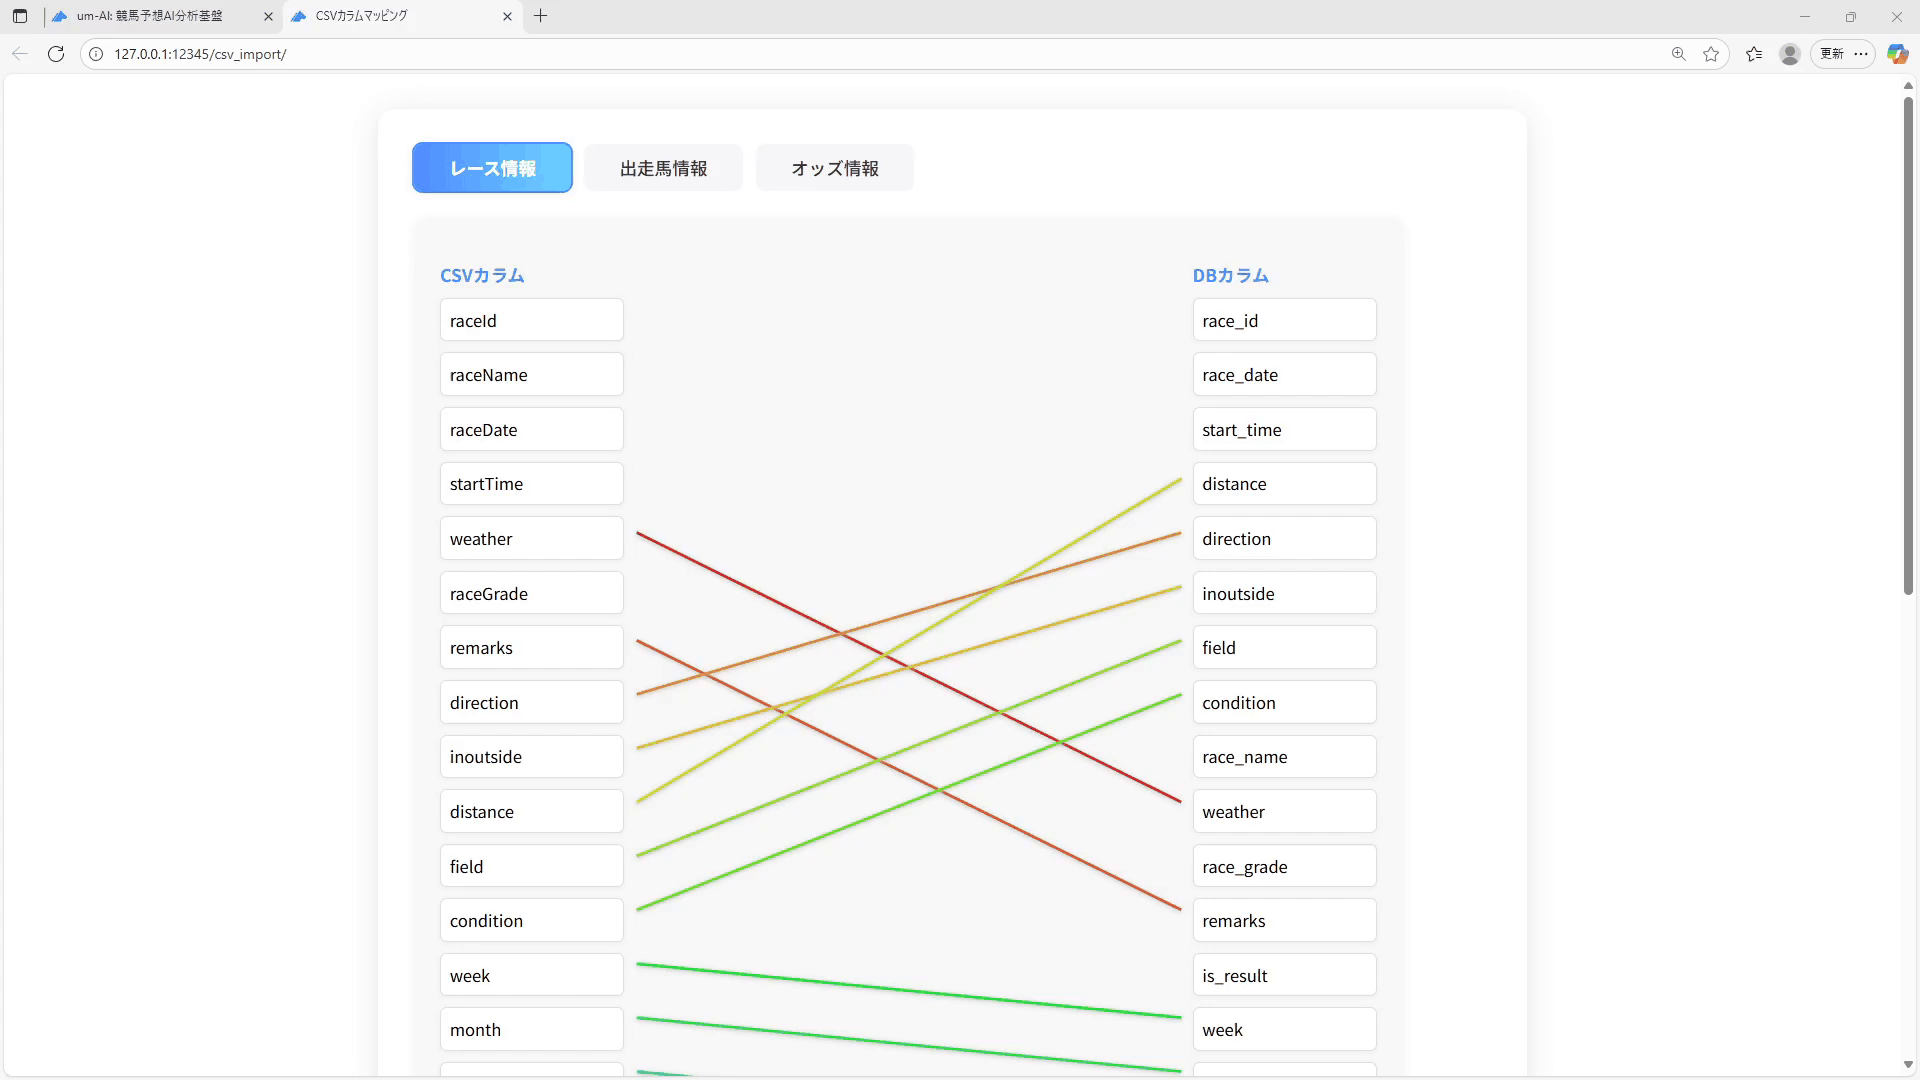Viewport: 1920px width, 1080px height.
Task: Switch to the um-AI 競馬予想AI分析基盤 tab
Action: click(x=150, y=16)
